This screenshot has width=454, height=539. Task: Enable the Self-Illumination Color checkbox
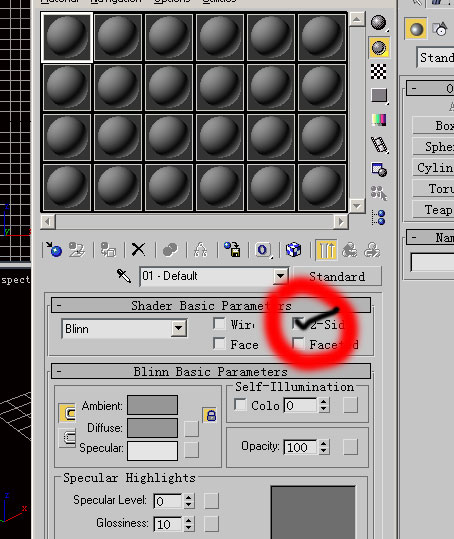240,405
